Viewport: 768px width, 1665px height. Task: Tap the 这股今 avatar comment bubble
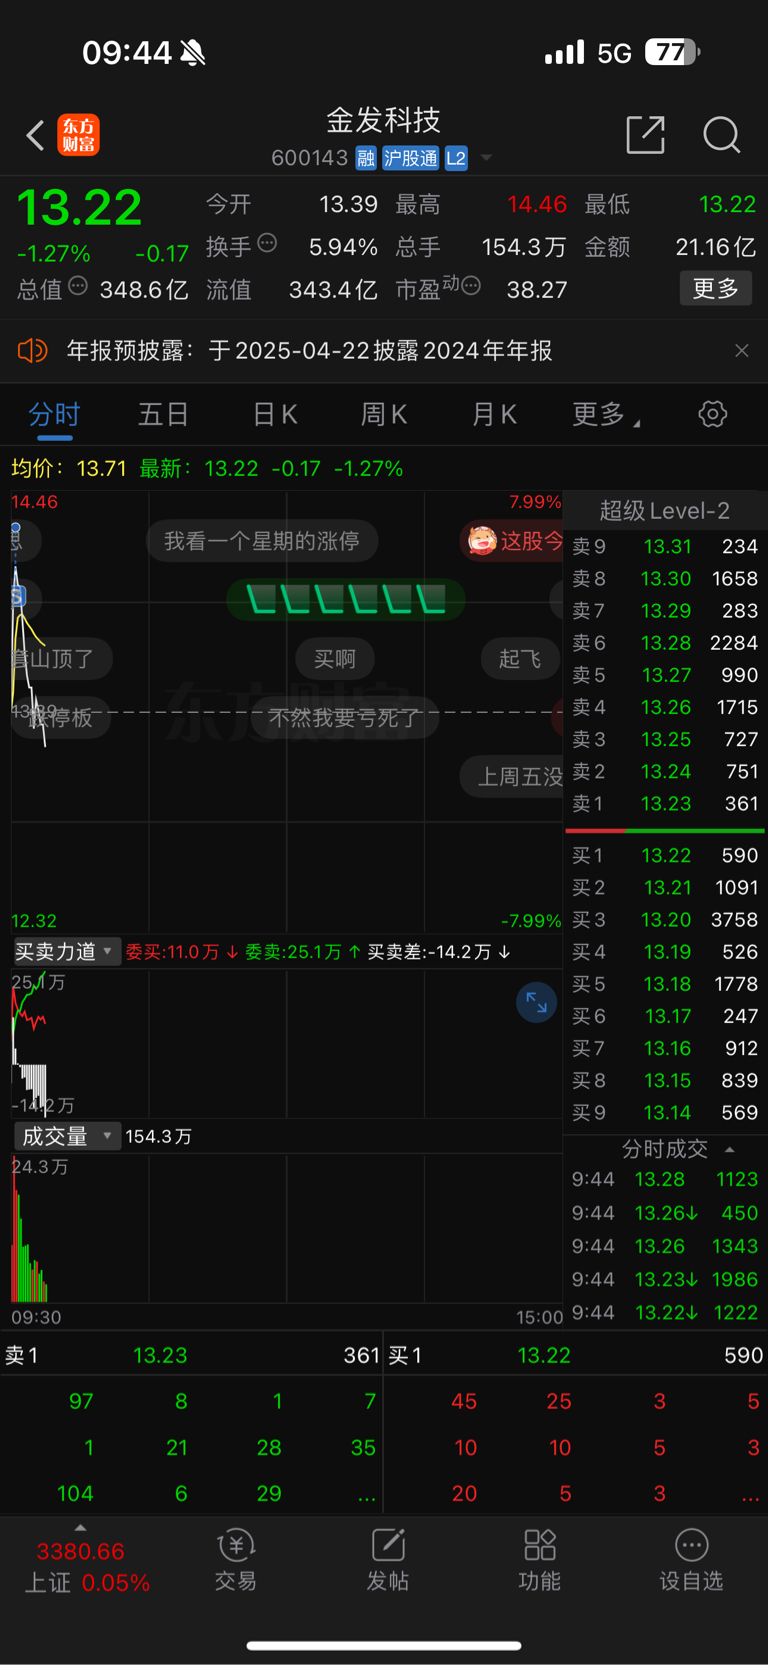512,541
